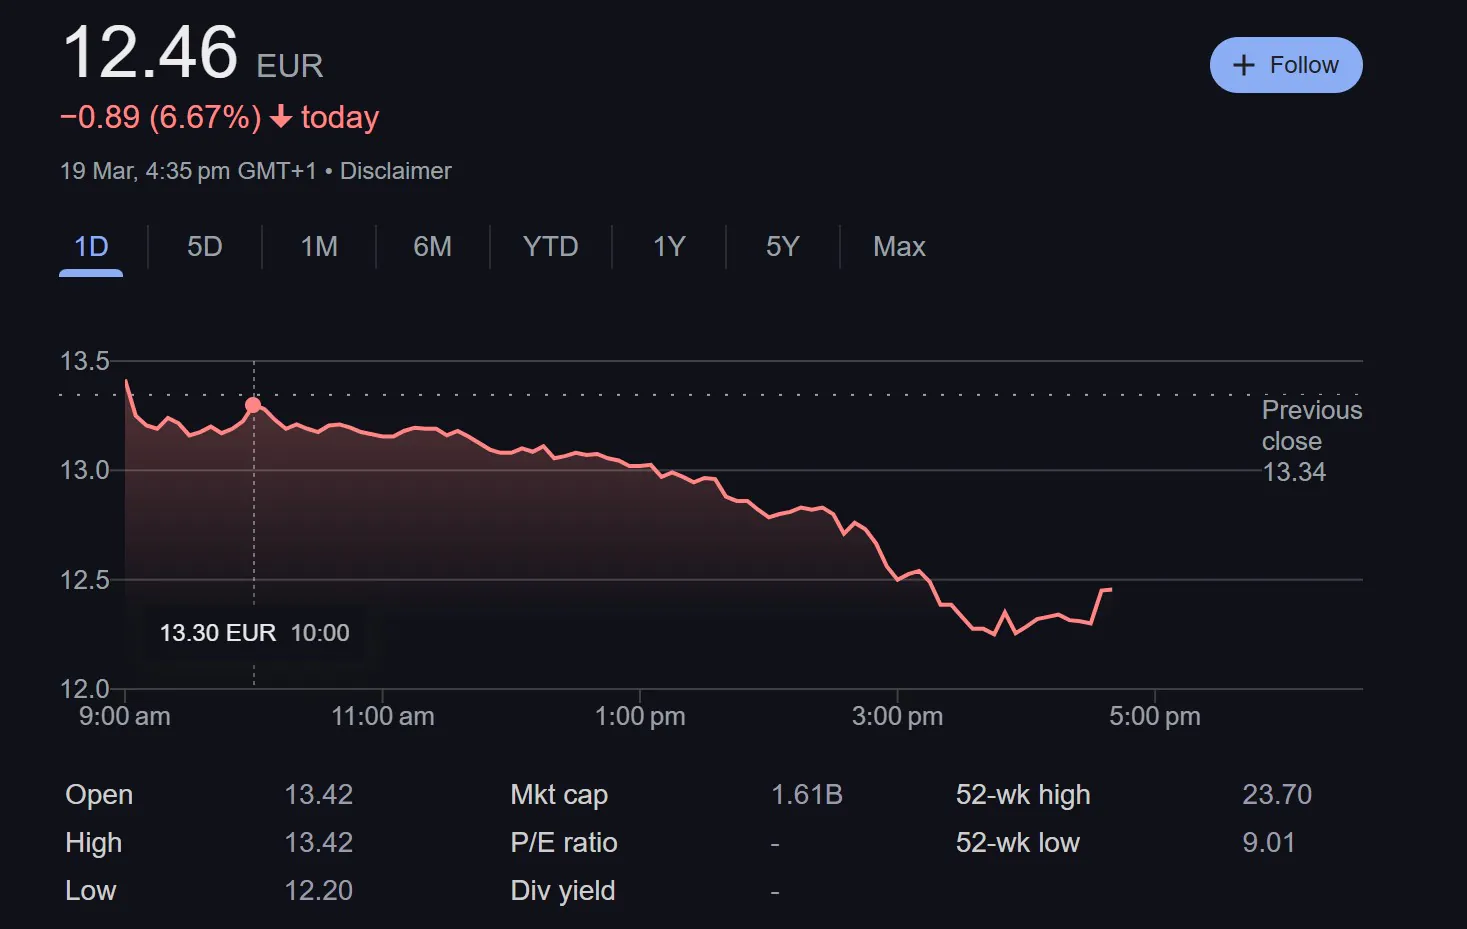Select the Max time range
Viewport: 1467px width, 929px height.
click(x=898, y=247)
